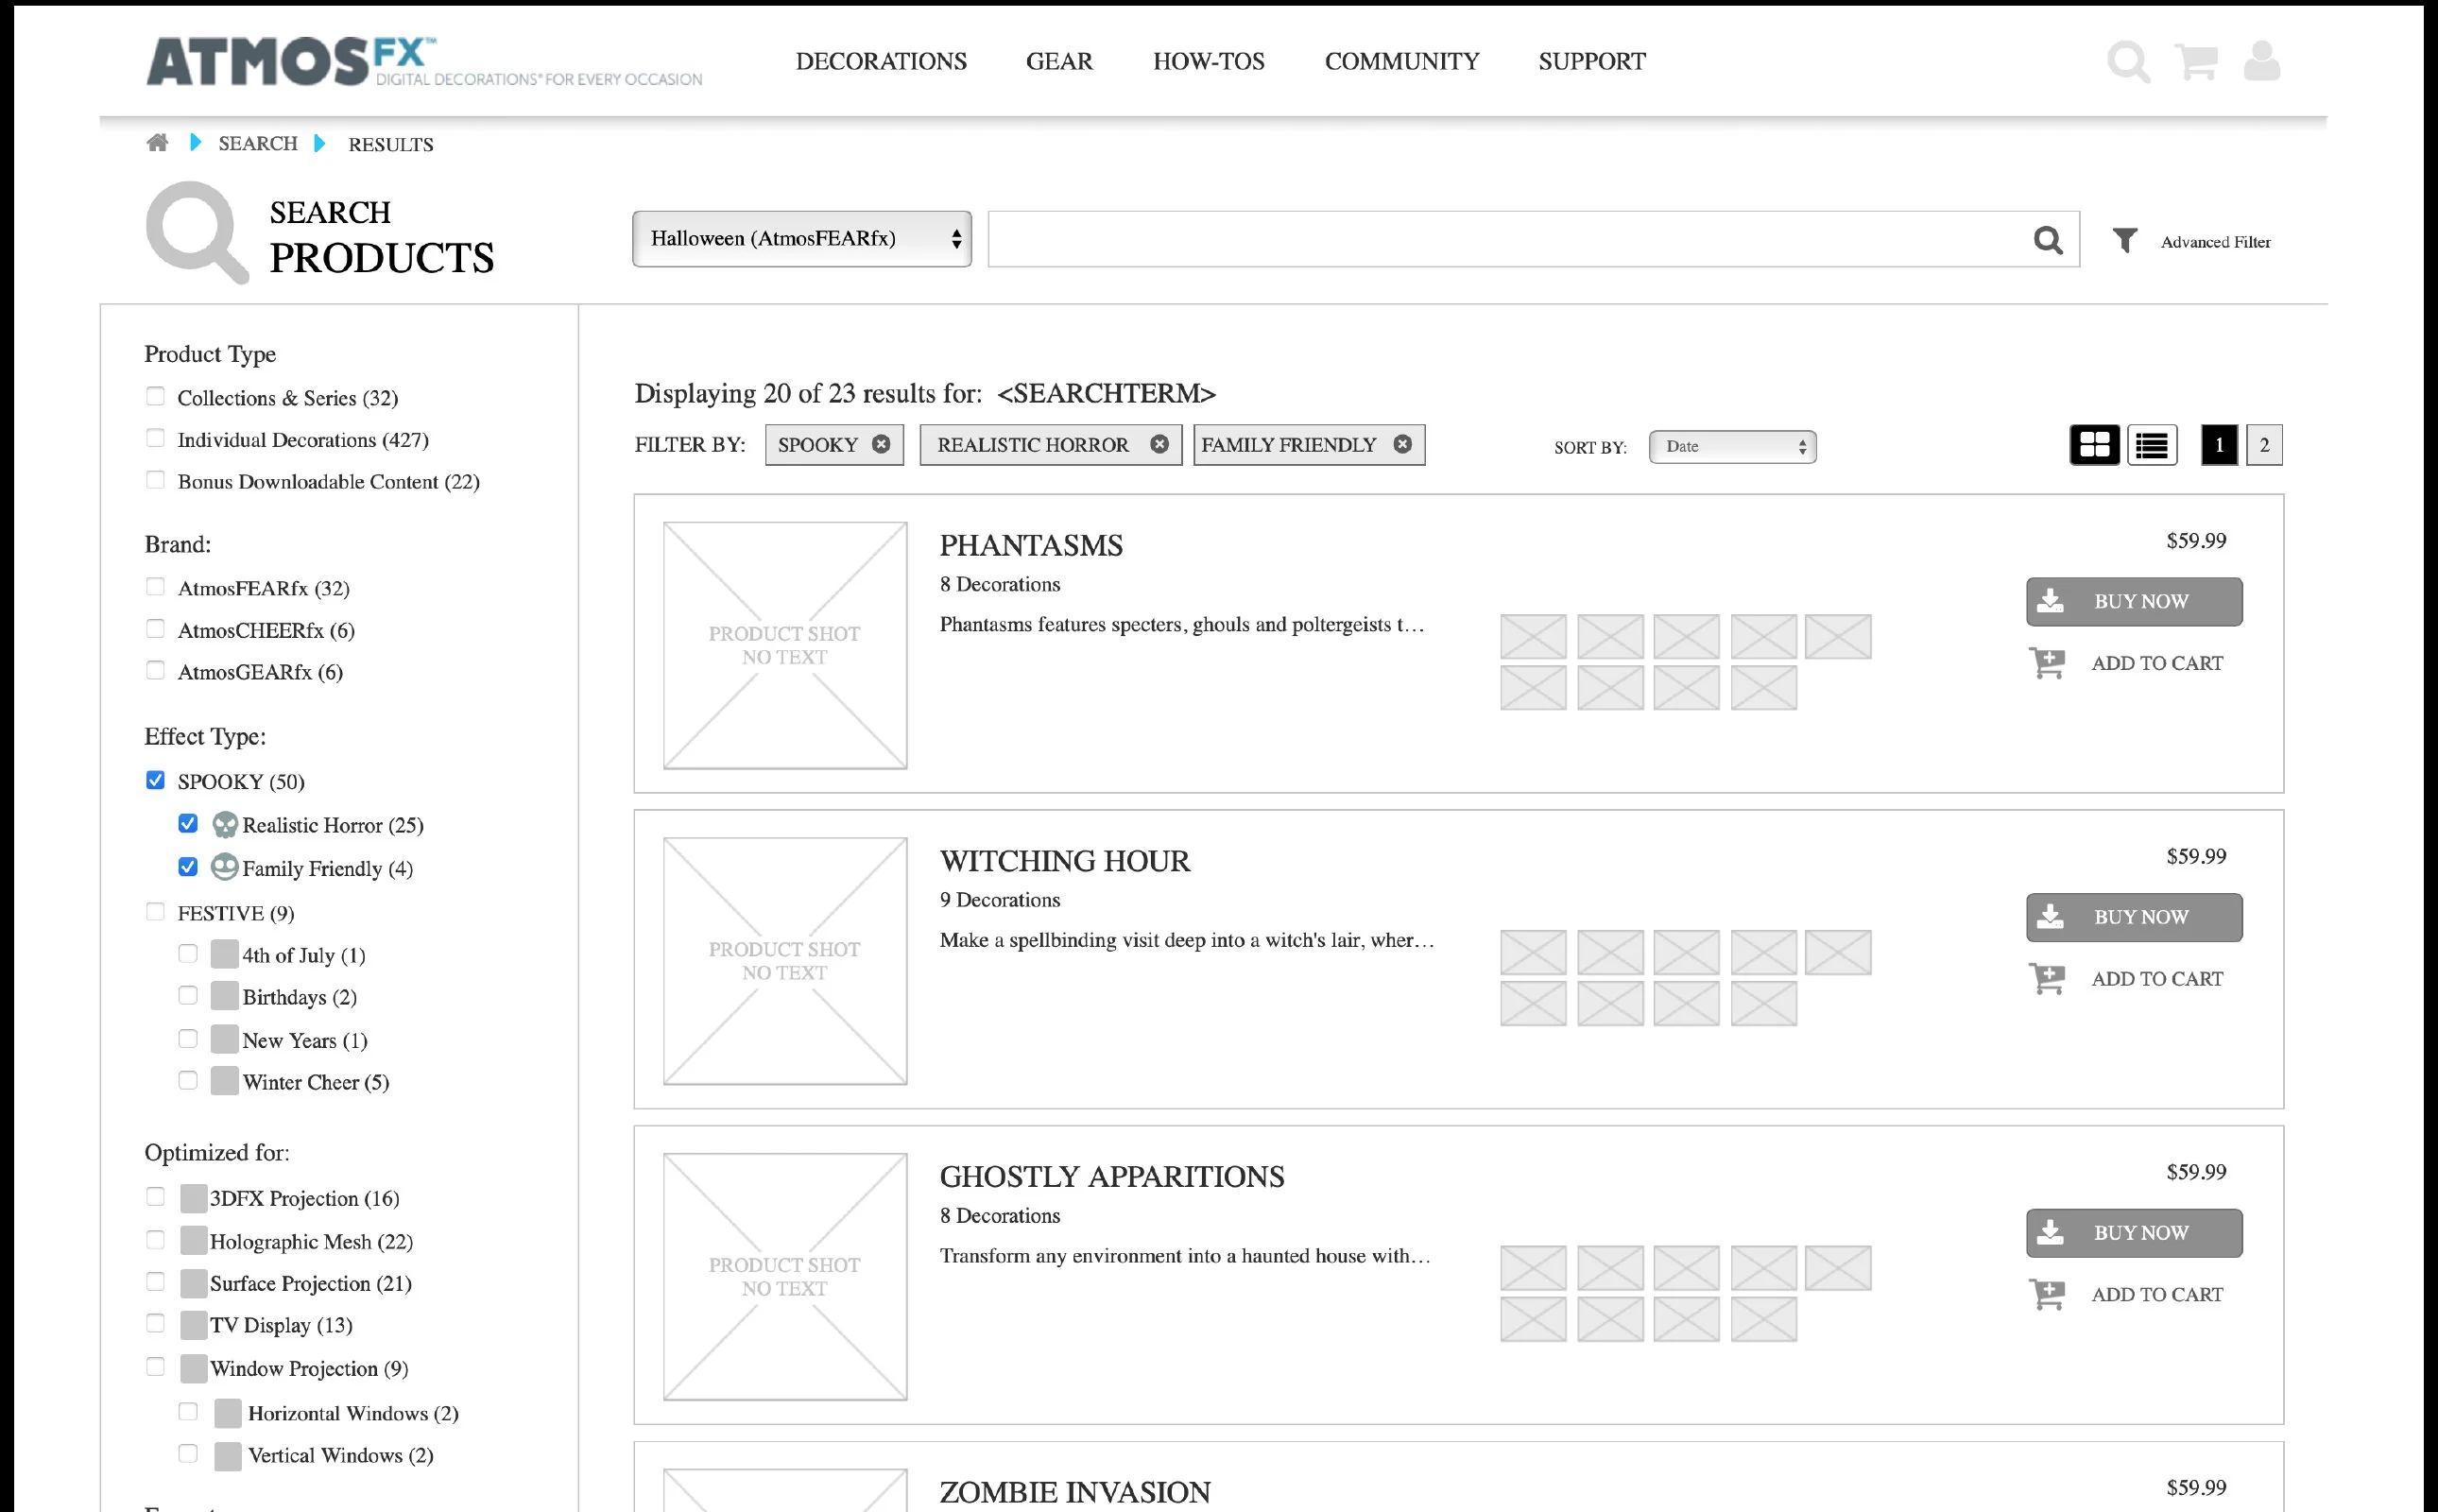The width and height of the screenshot is (2438, 1512).
Task: Check the Individual Decorations checkbox
Action: 155,438
